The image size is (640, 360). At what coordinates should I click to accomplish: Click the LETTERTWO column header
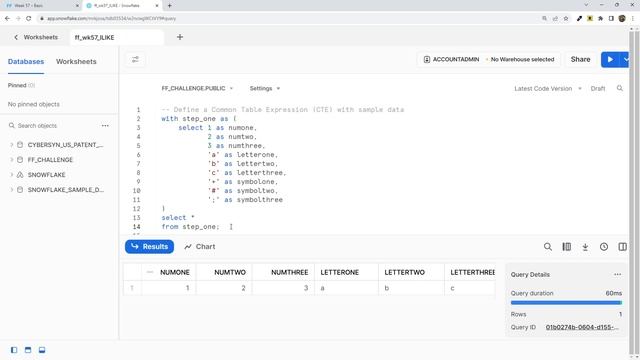coord(404,272)
